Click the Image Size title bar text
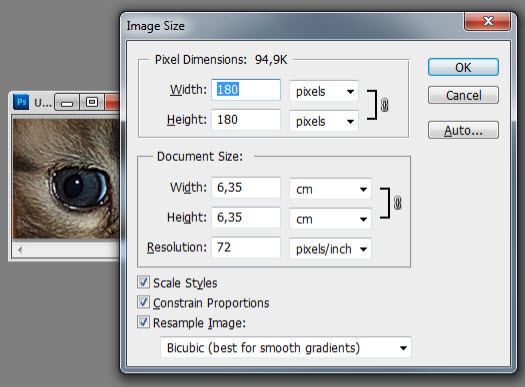 coord(155,26)
